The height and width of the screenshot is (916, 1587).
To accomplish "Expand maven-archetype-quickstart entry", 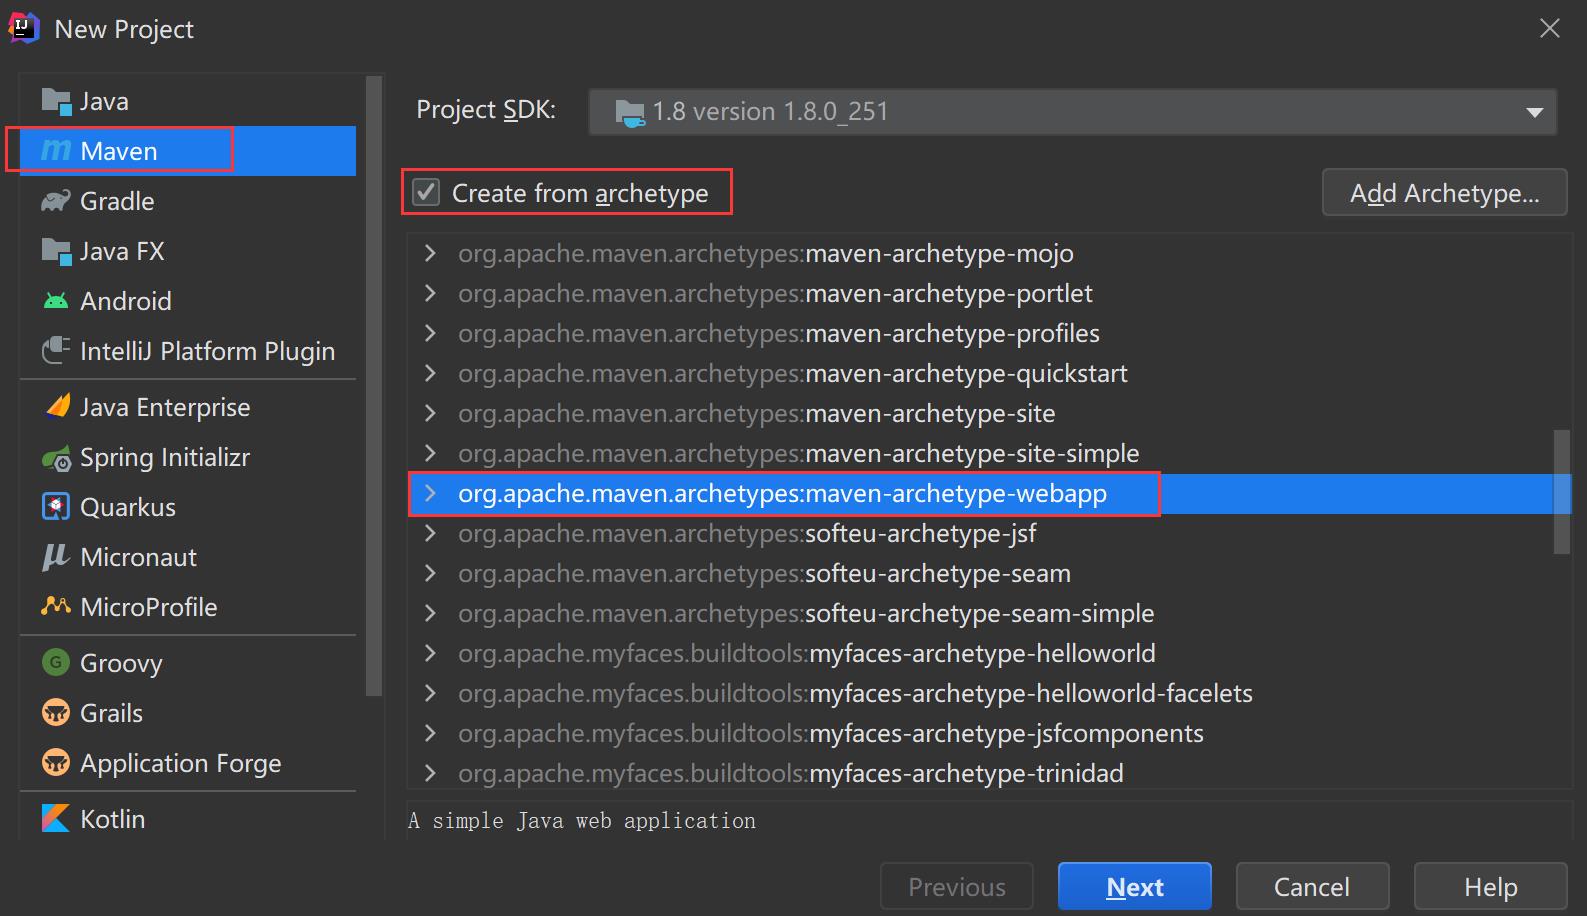I will 430,373.
